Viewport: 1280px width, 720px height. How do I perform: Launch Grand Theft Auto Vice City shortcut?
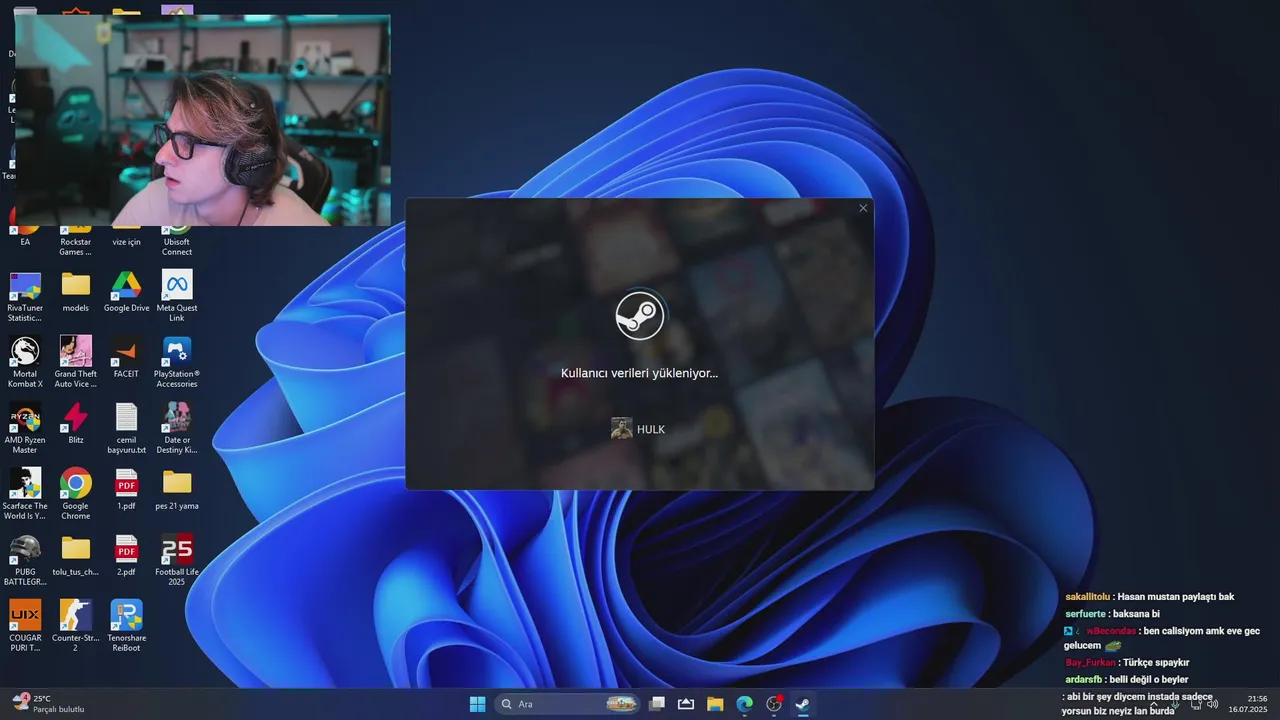click(76, 362)
